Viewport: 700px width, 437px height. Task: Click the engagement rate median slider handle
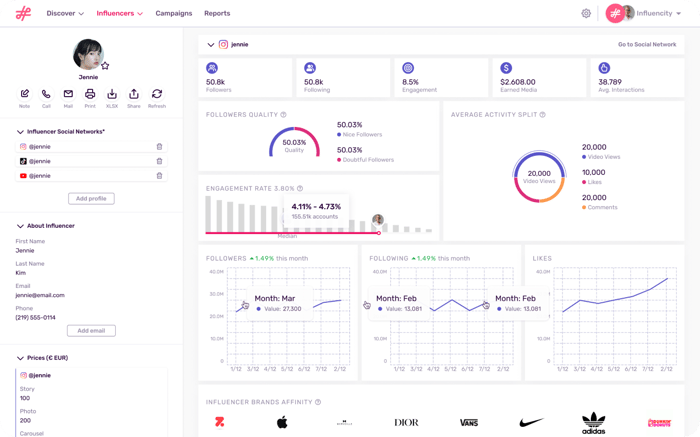tap(378, 233)
